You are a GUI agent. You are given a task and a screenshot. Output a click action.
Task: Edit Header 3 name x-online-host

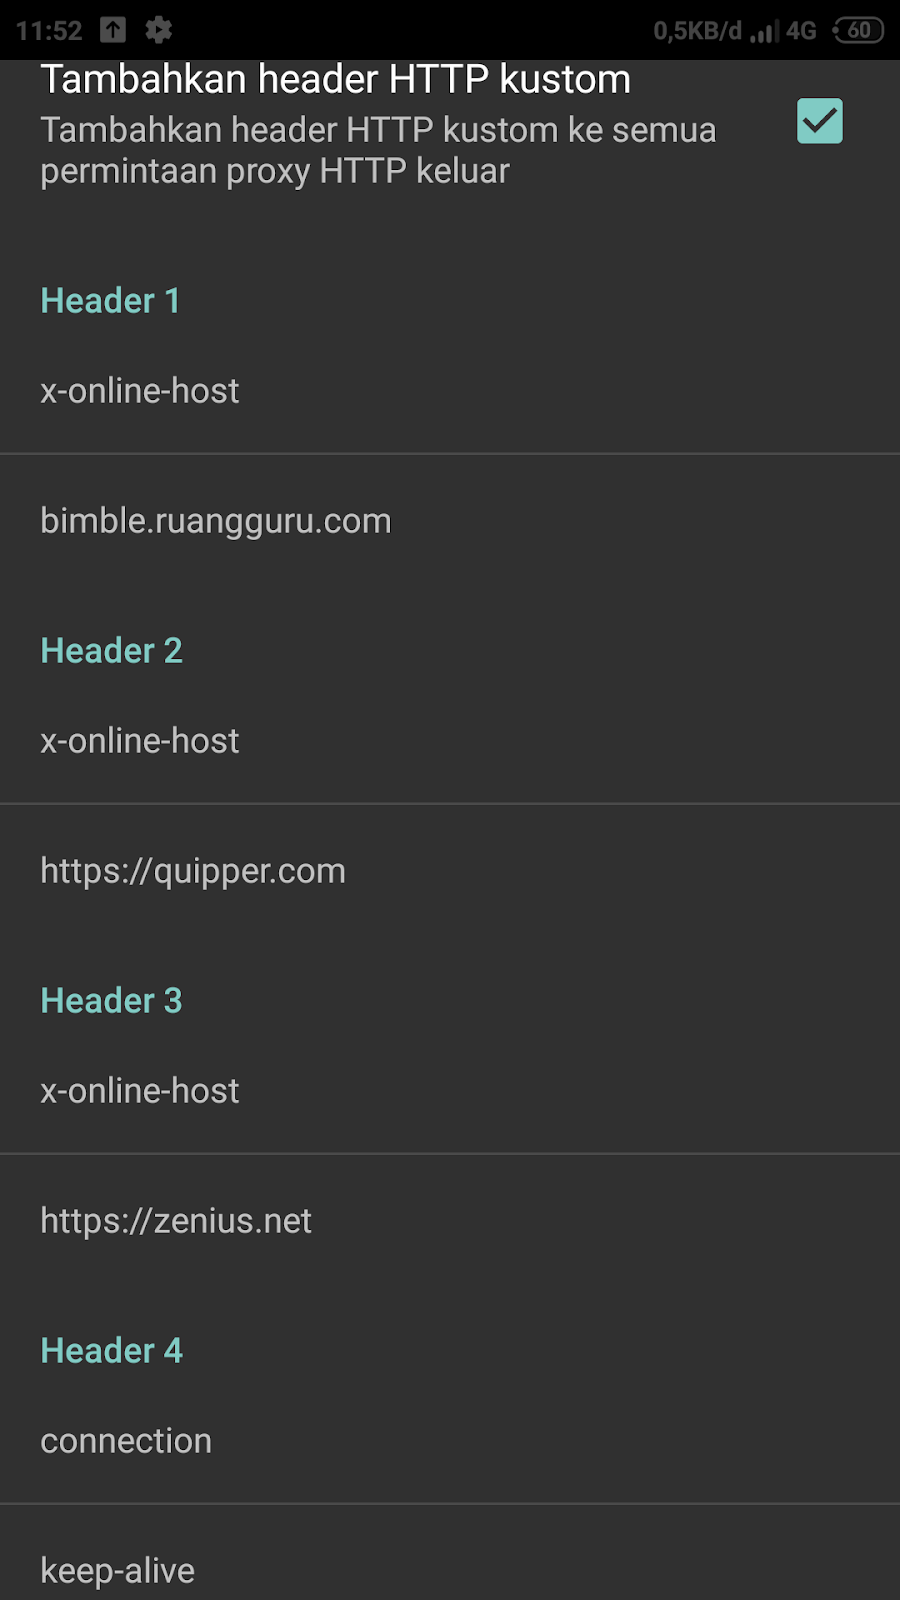pos(450,1091)
